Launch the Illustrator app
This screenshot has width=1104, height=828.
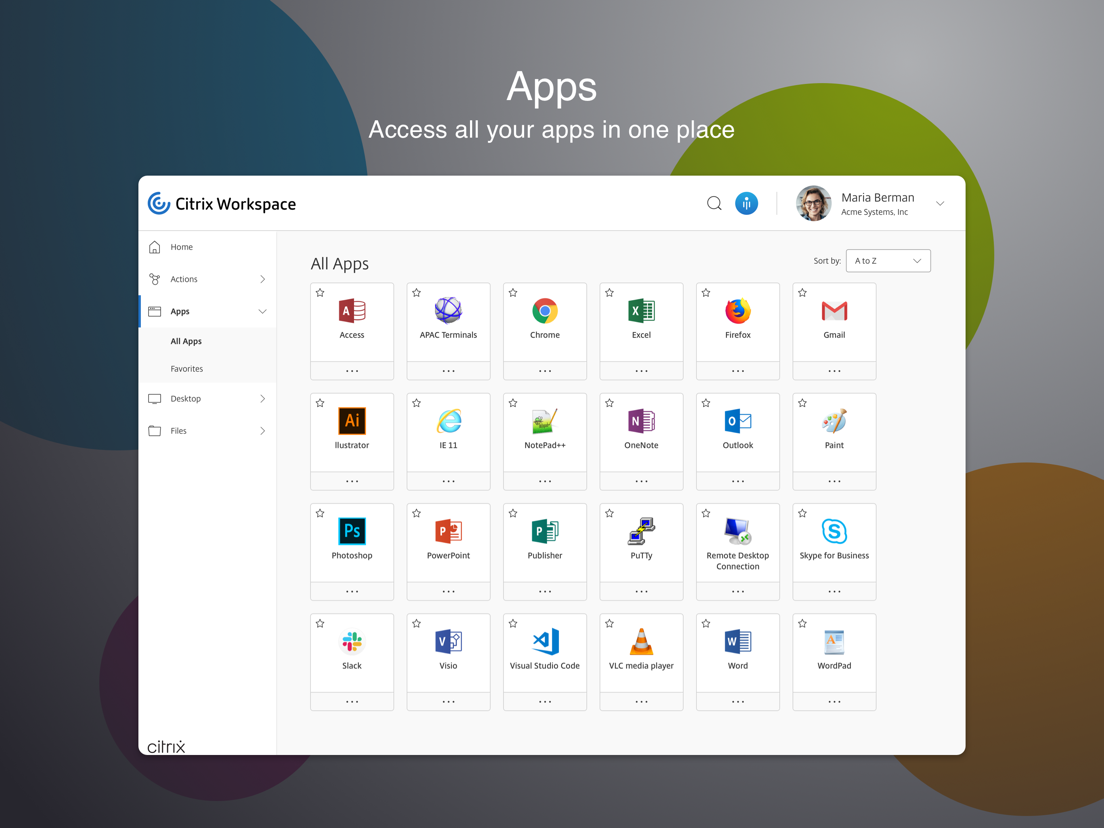click(352, 421)
